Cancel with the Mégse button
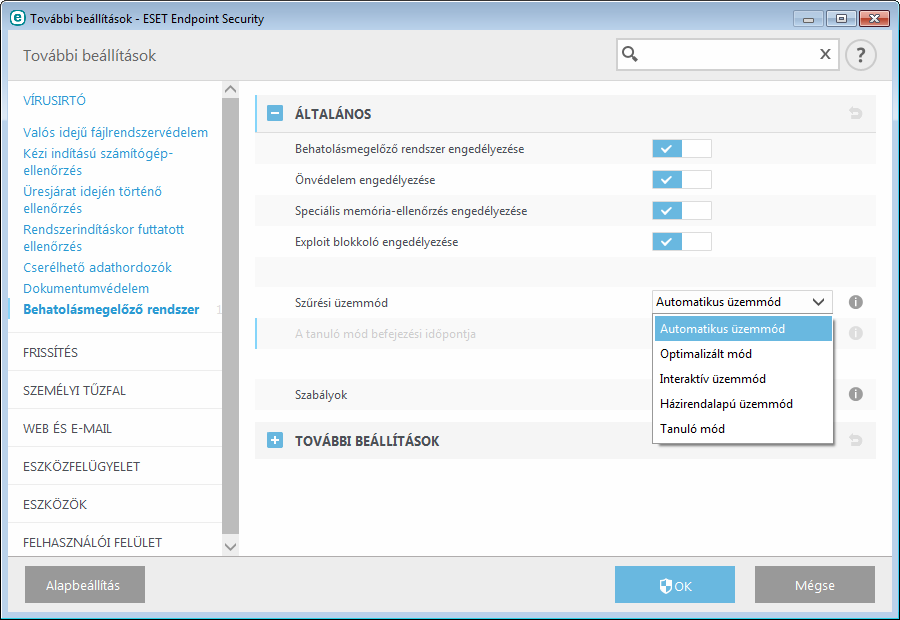The height and width of the screenshot is (620, 900). tap(814, 585)
